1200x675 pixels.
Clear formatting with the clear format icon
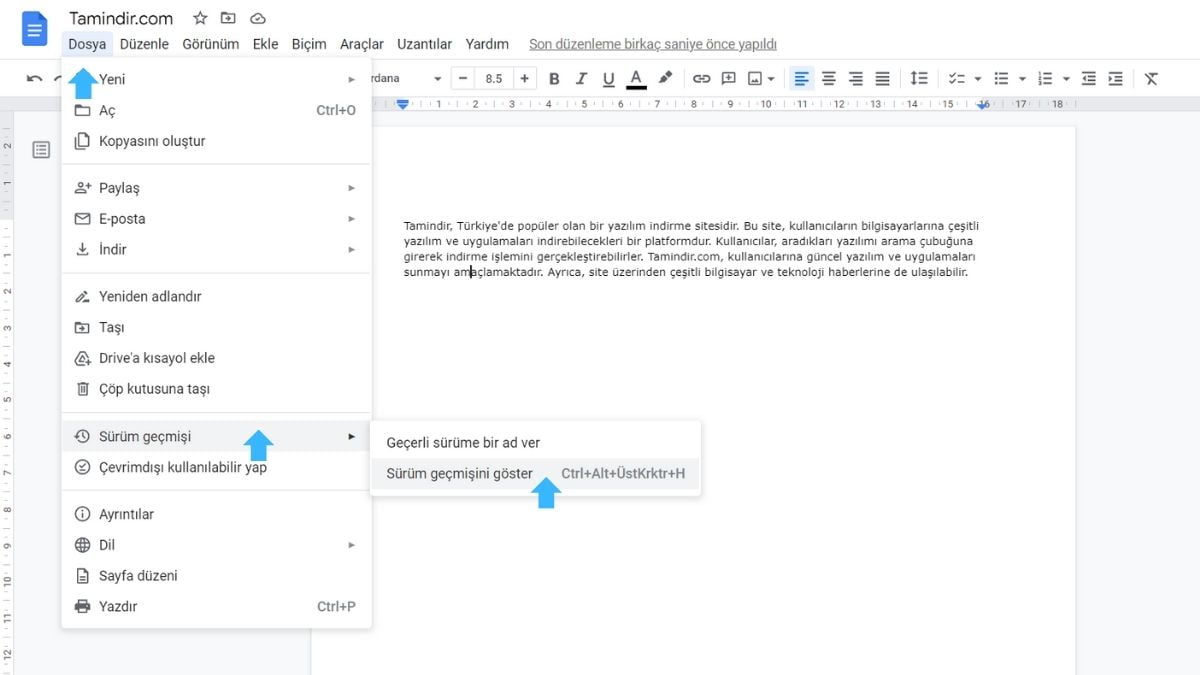point(1150,78)
